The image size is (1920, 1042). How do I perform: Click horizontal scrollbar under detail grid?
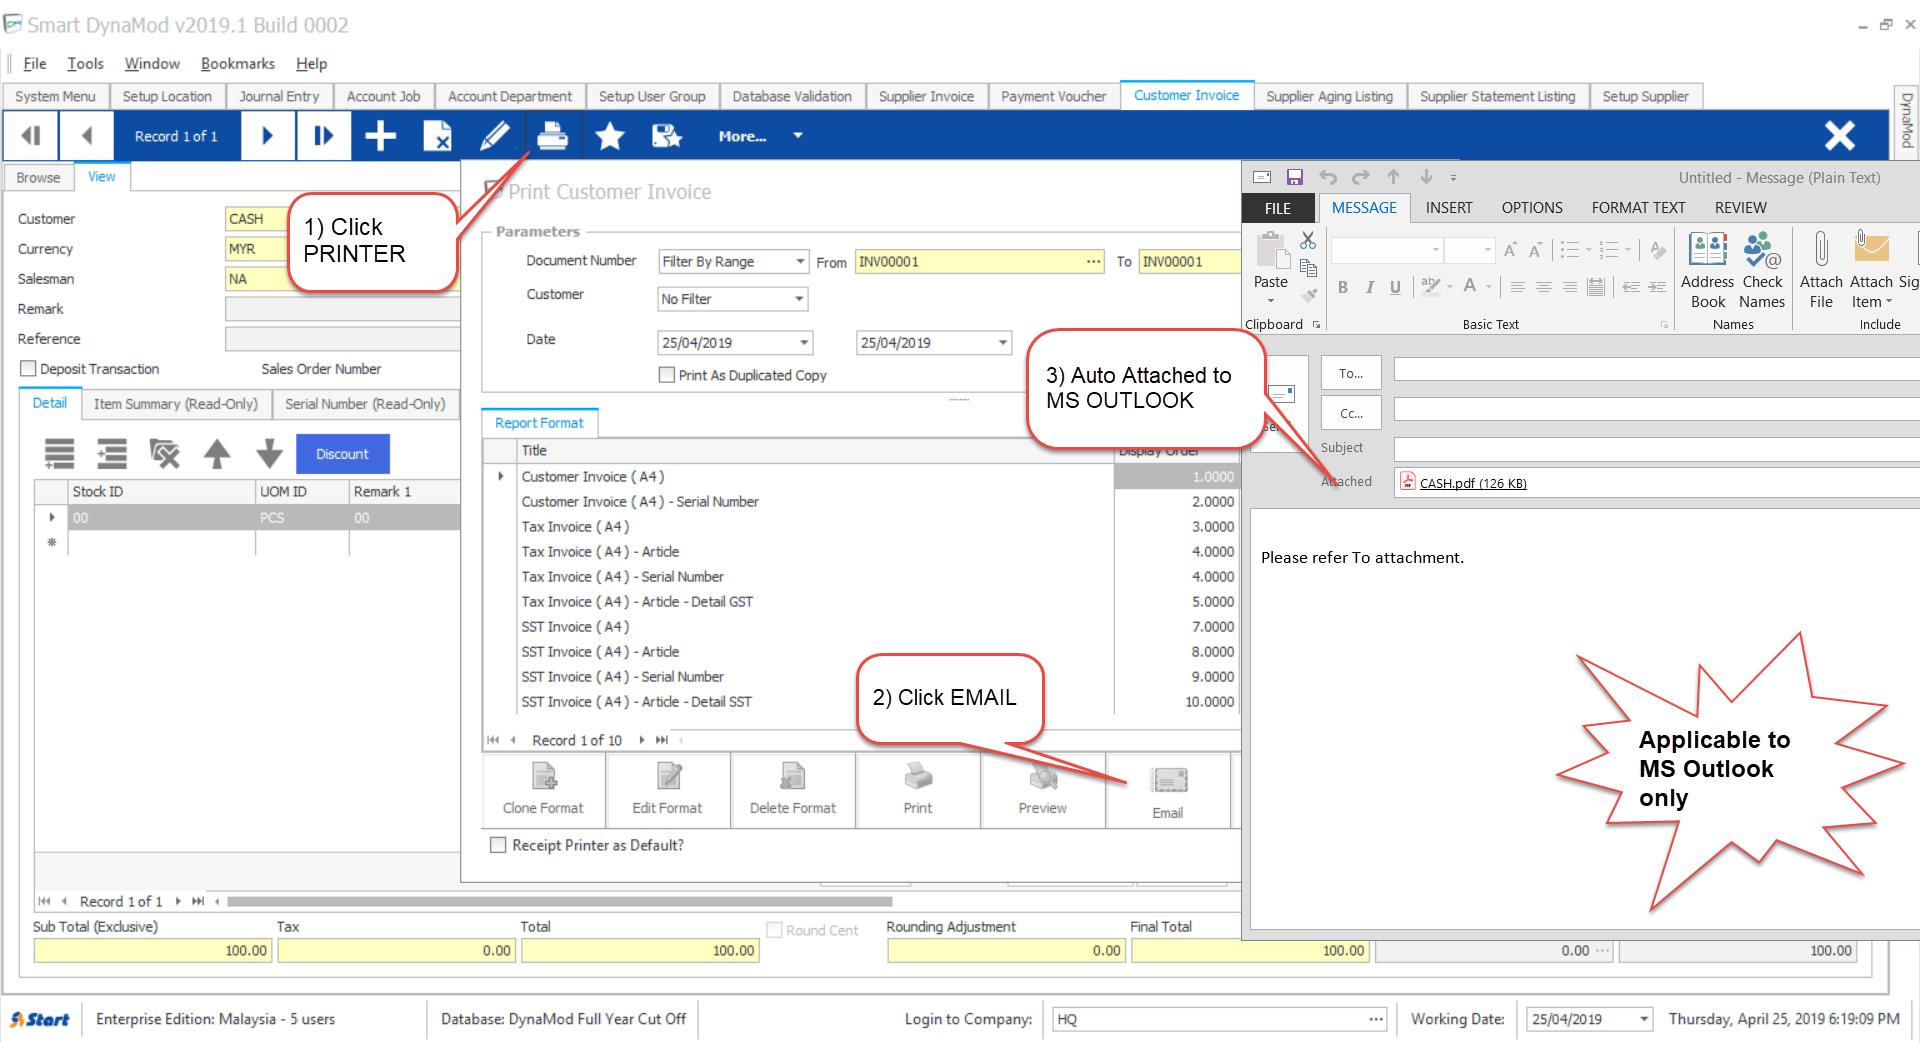[559, 901]
